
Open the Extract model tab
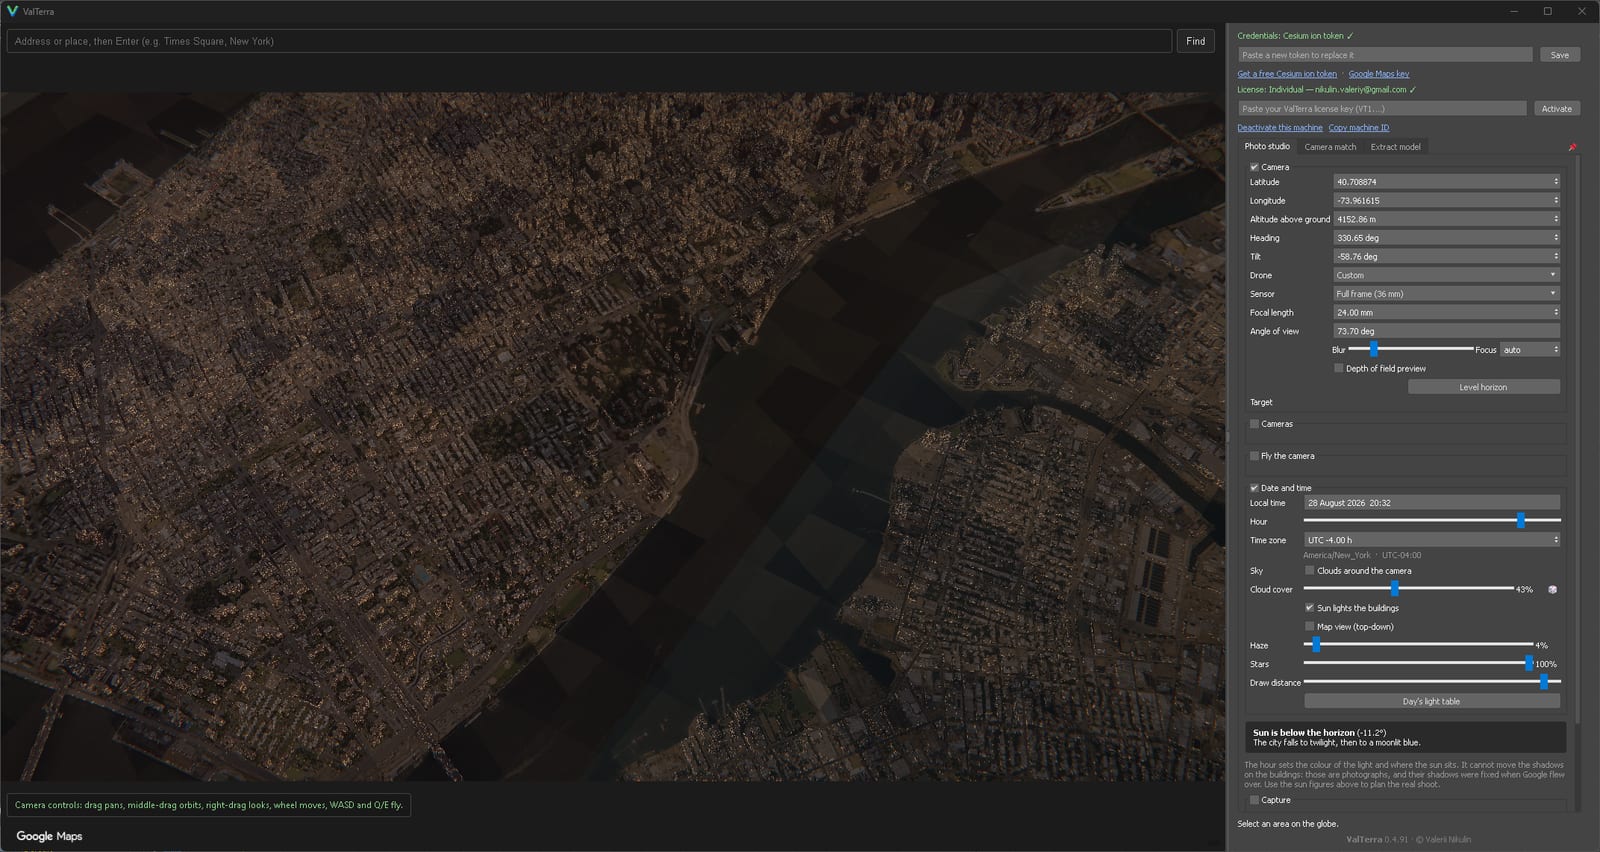click(1395, 147)
